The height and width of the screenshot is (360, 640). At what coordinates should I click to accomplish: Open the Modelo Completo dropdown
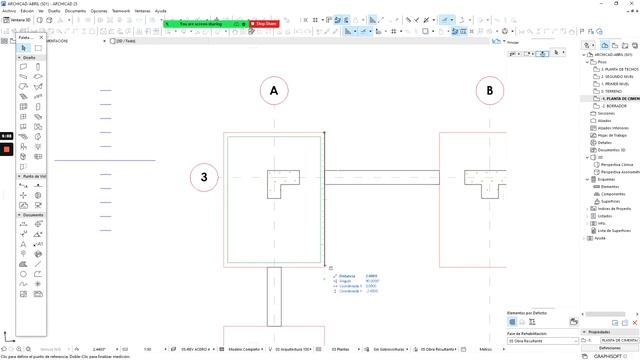click(x=246, y=349)
